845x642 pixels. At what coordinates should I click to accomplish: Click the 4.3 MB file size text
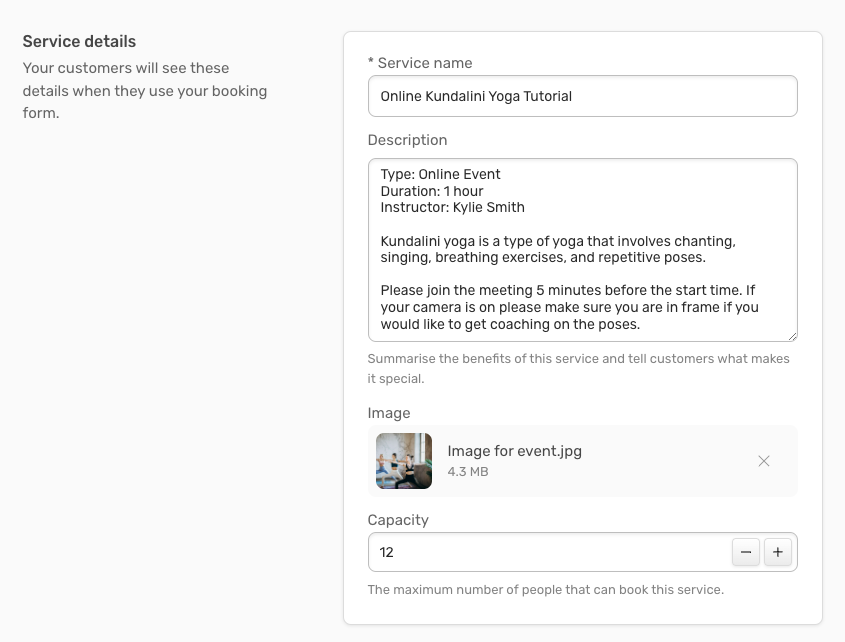coord(468,472)
